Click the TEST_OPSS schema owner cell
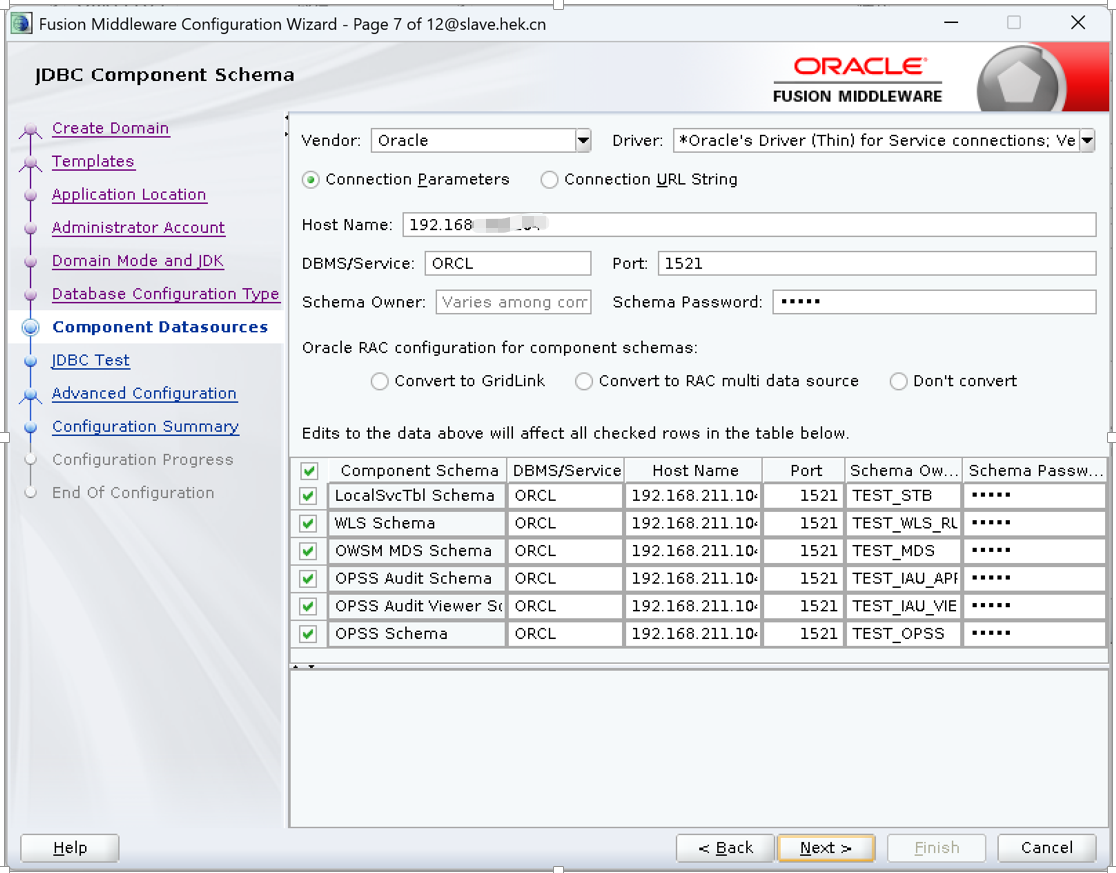The image size is (1116, 873). click(x=903, y=634)
